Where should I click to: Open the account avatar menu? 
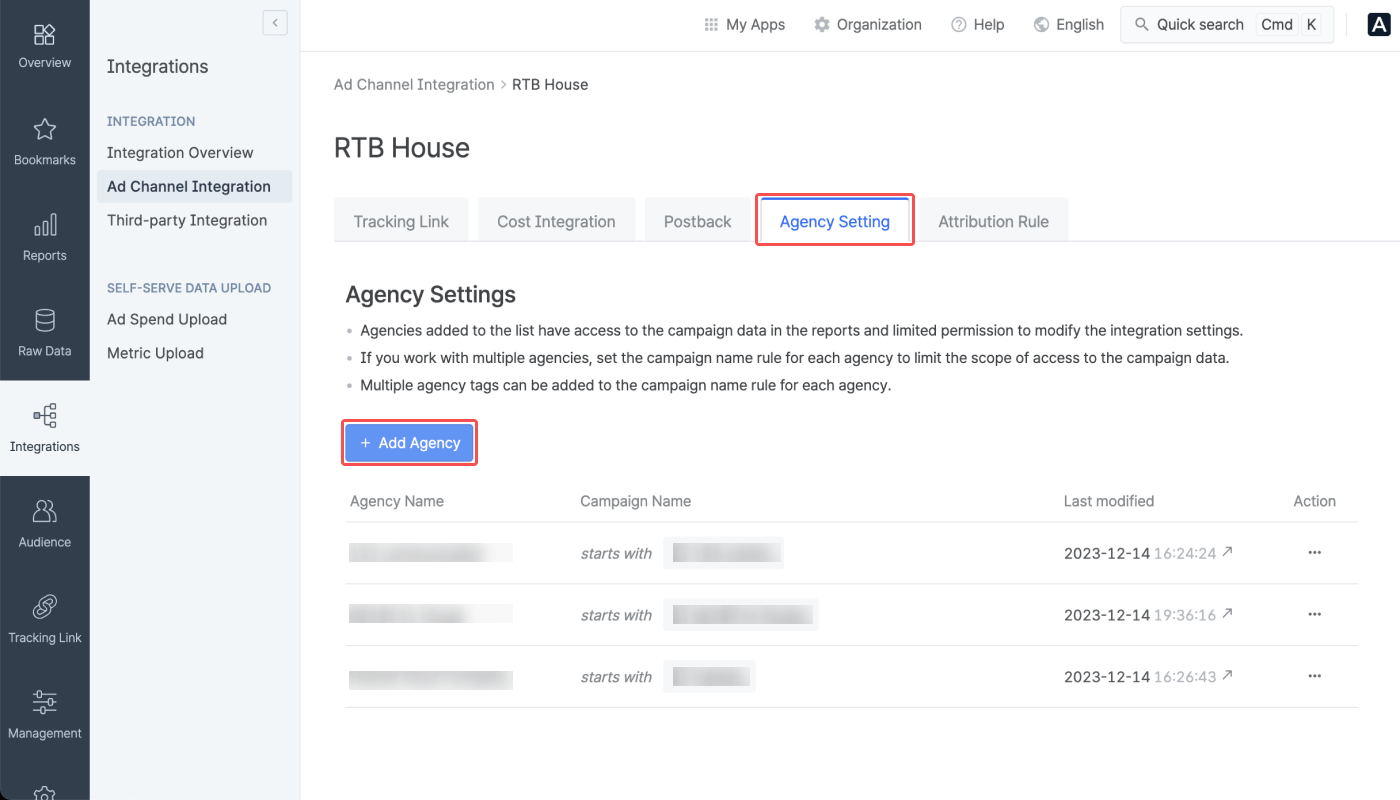[1379, 25]
